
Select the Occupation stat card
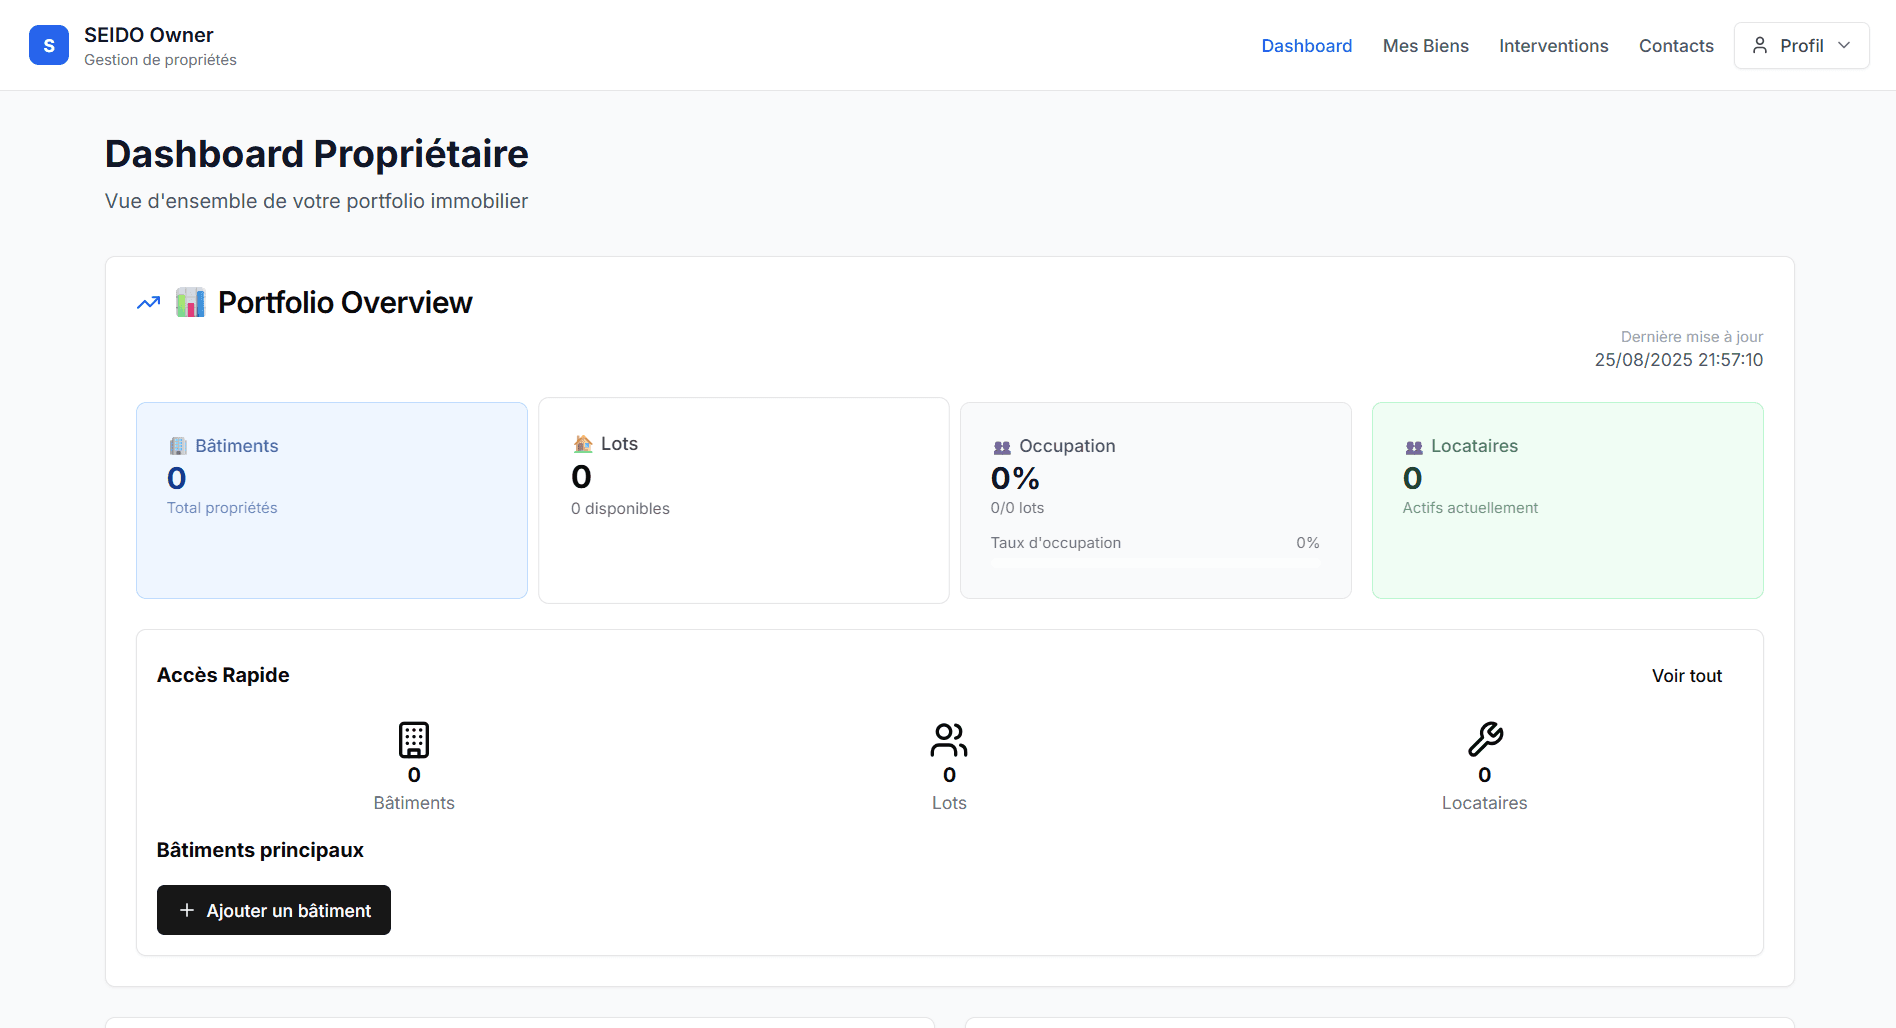pos(1155,500)
